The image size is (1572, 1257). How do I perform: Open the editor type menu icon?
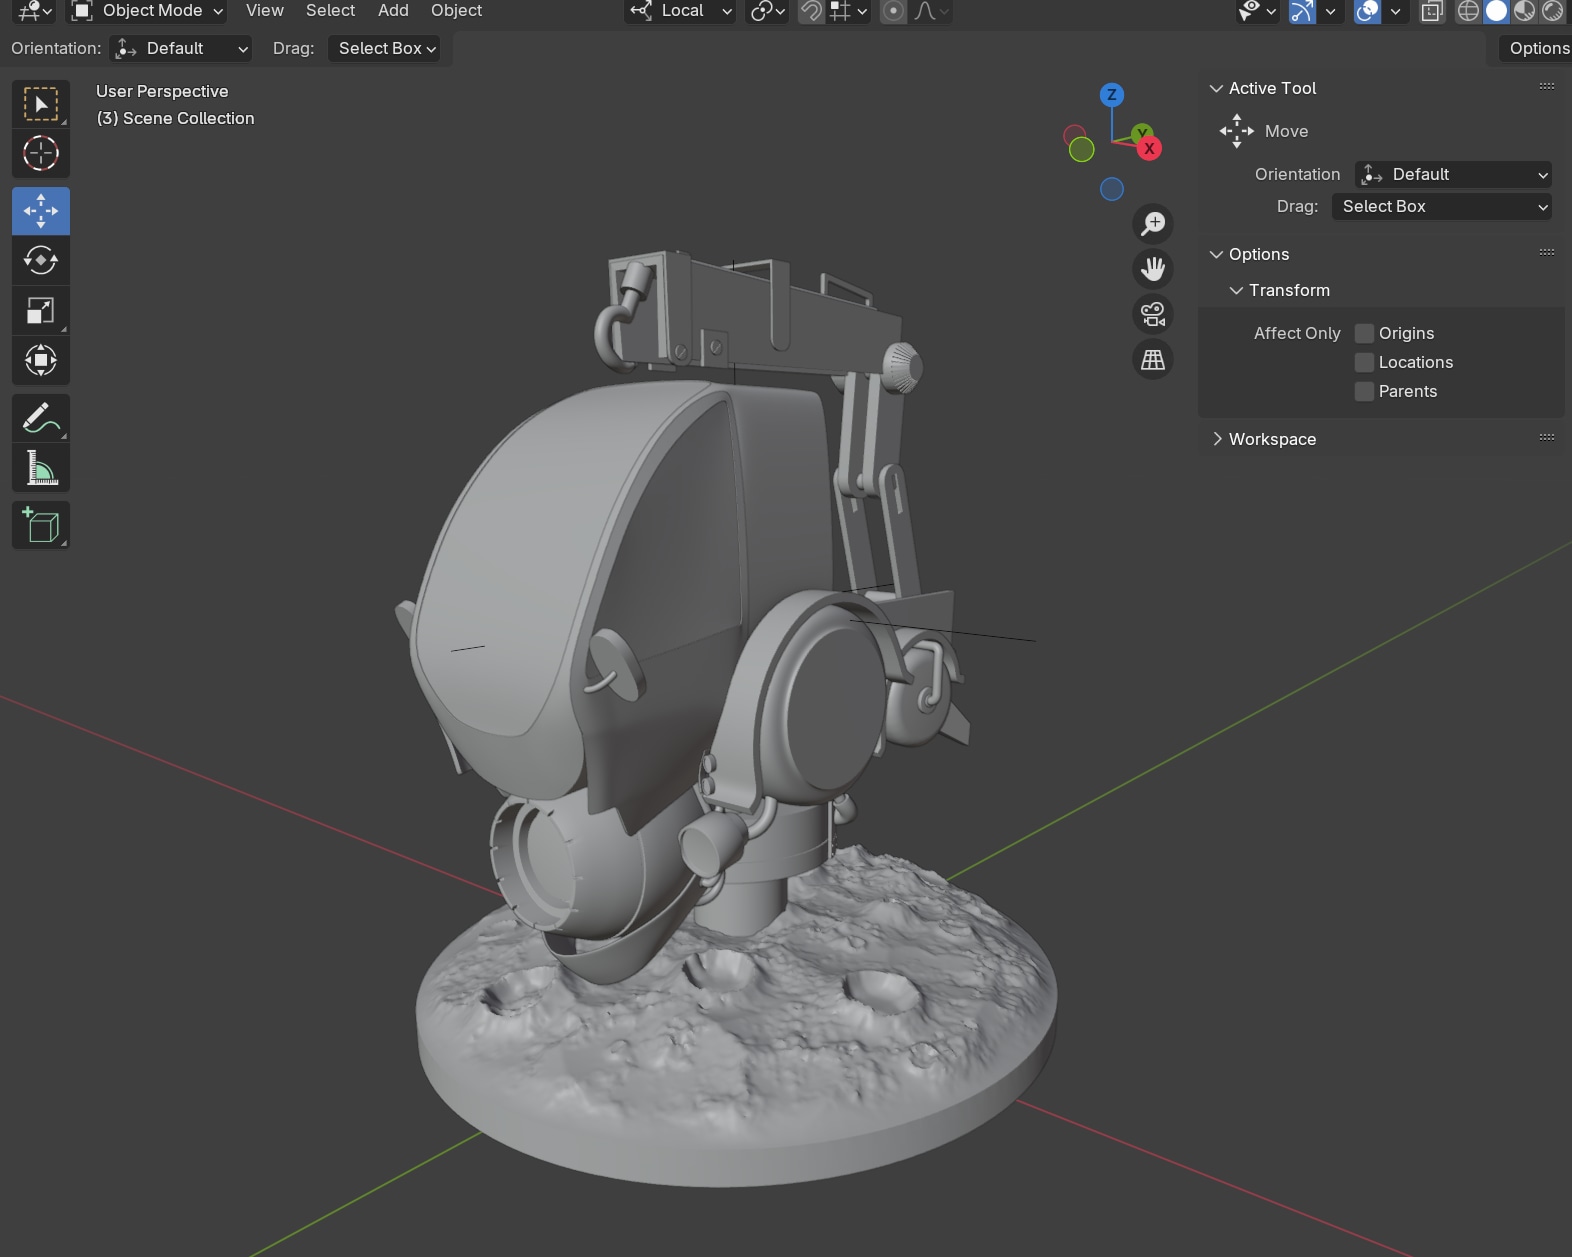pos(34,11)
